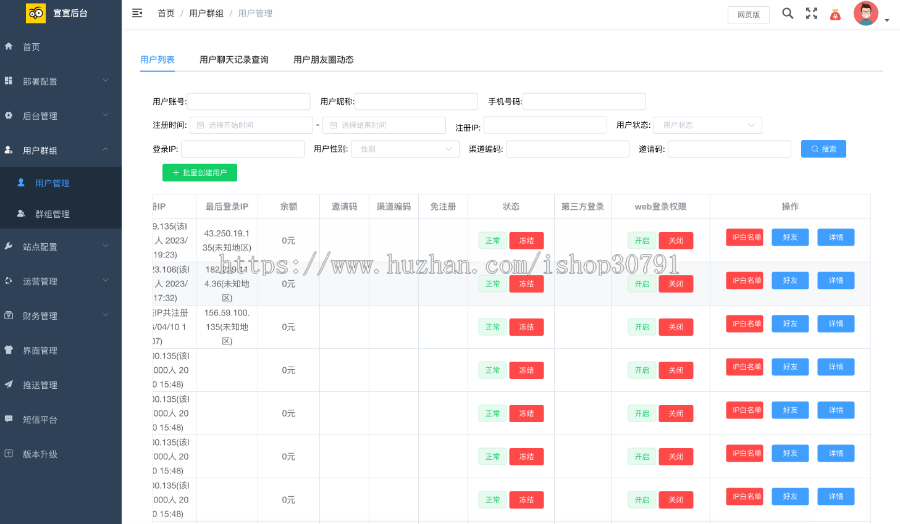Open the 用户状态 dropdown
The image size is (900, 524).
[x=708, y=125]
